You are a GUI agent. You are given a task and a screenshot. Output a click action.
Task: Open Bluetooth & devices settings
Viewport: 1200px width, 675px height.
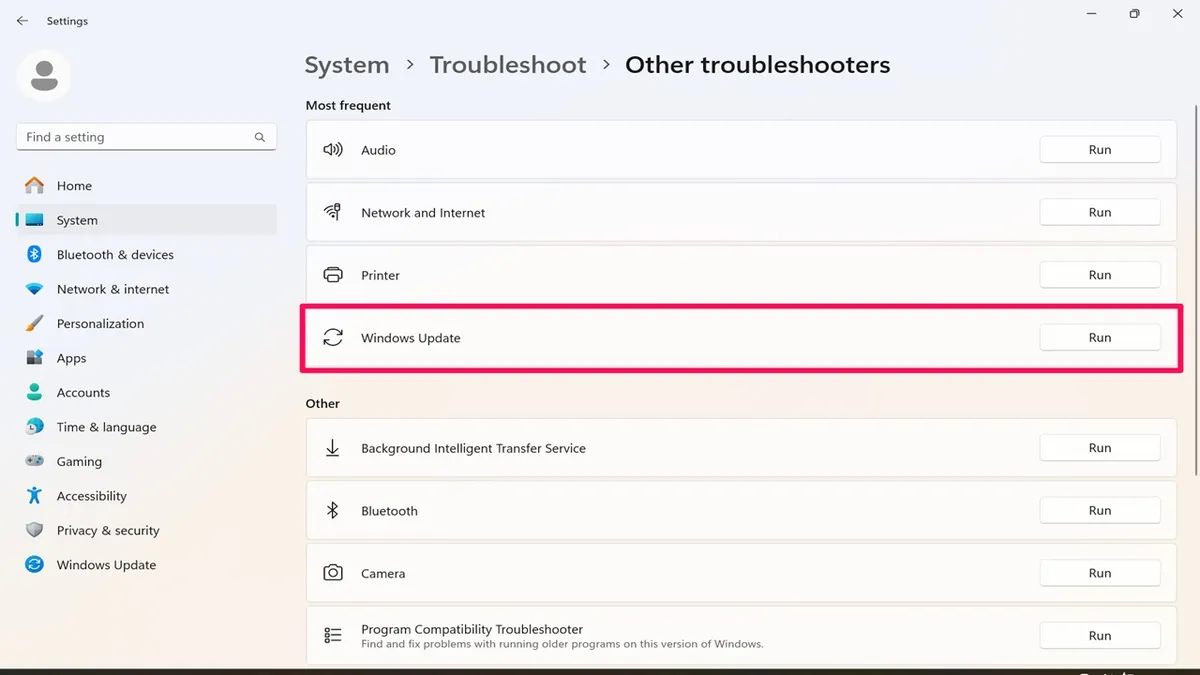point(147,254)
